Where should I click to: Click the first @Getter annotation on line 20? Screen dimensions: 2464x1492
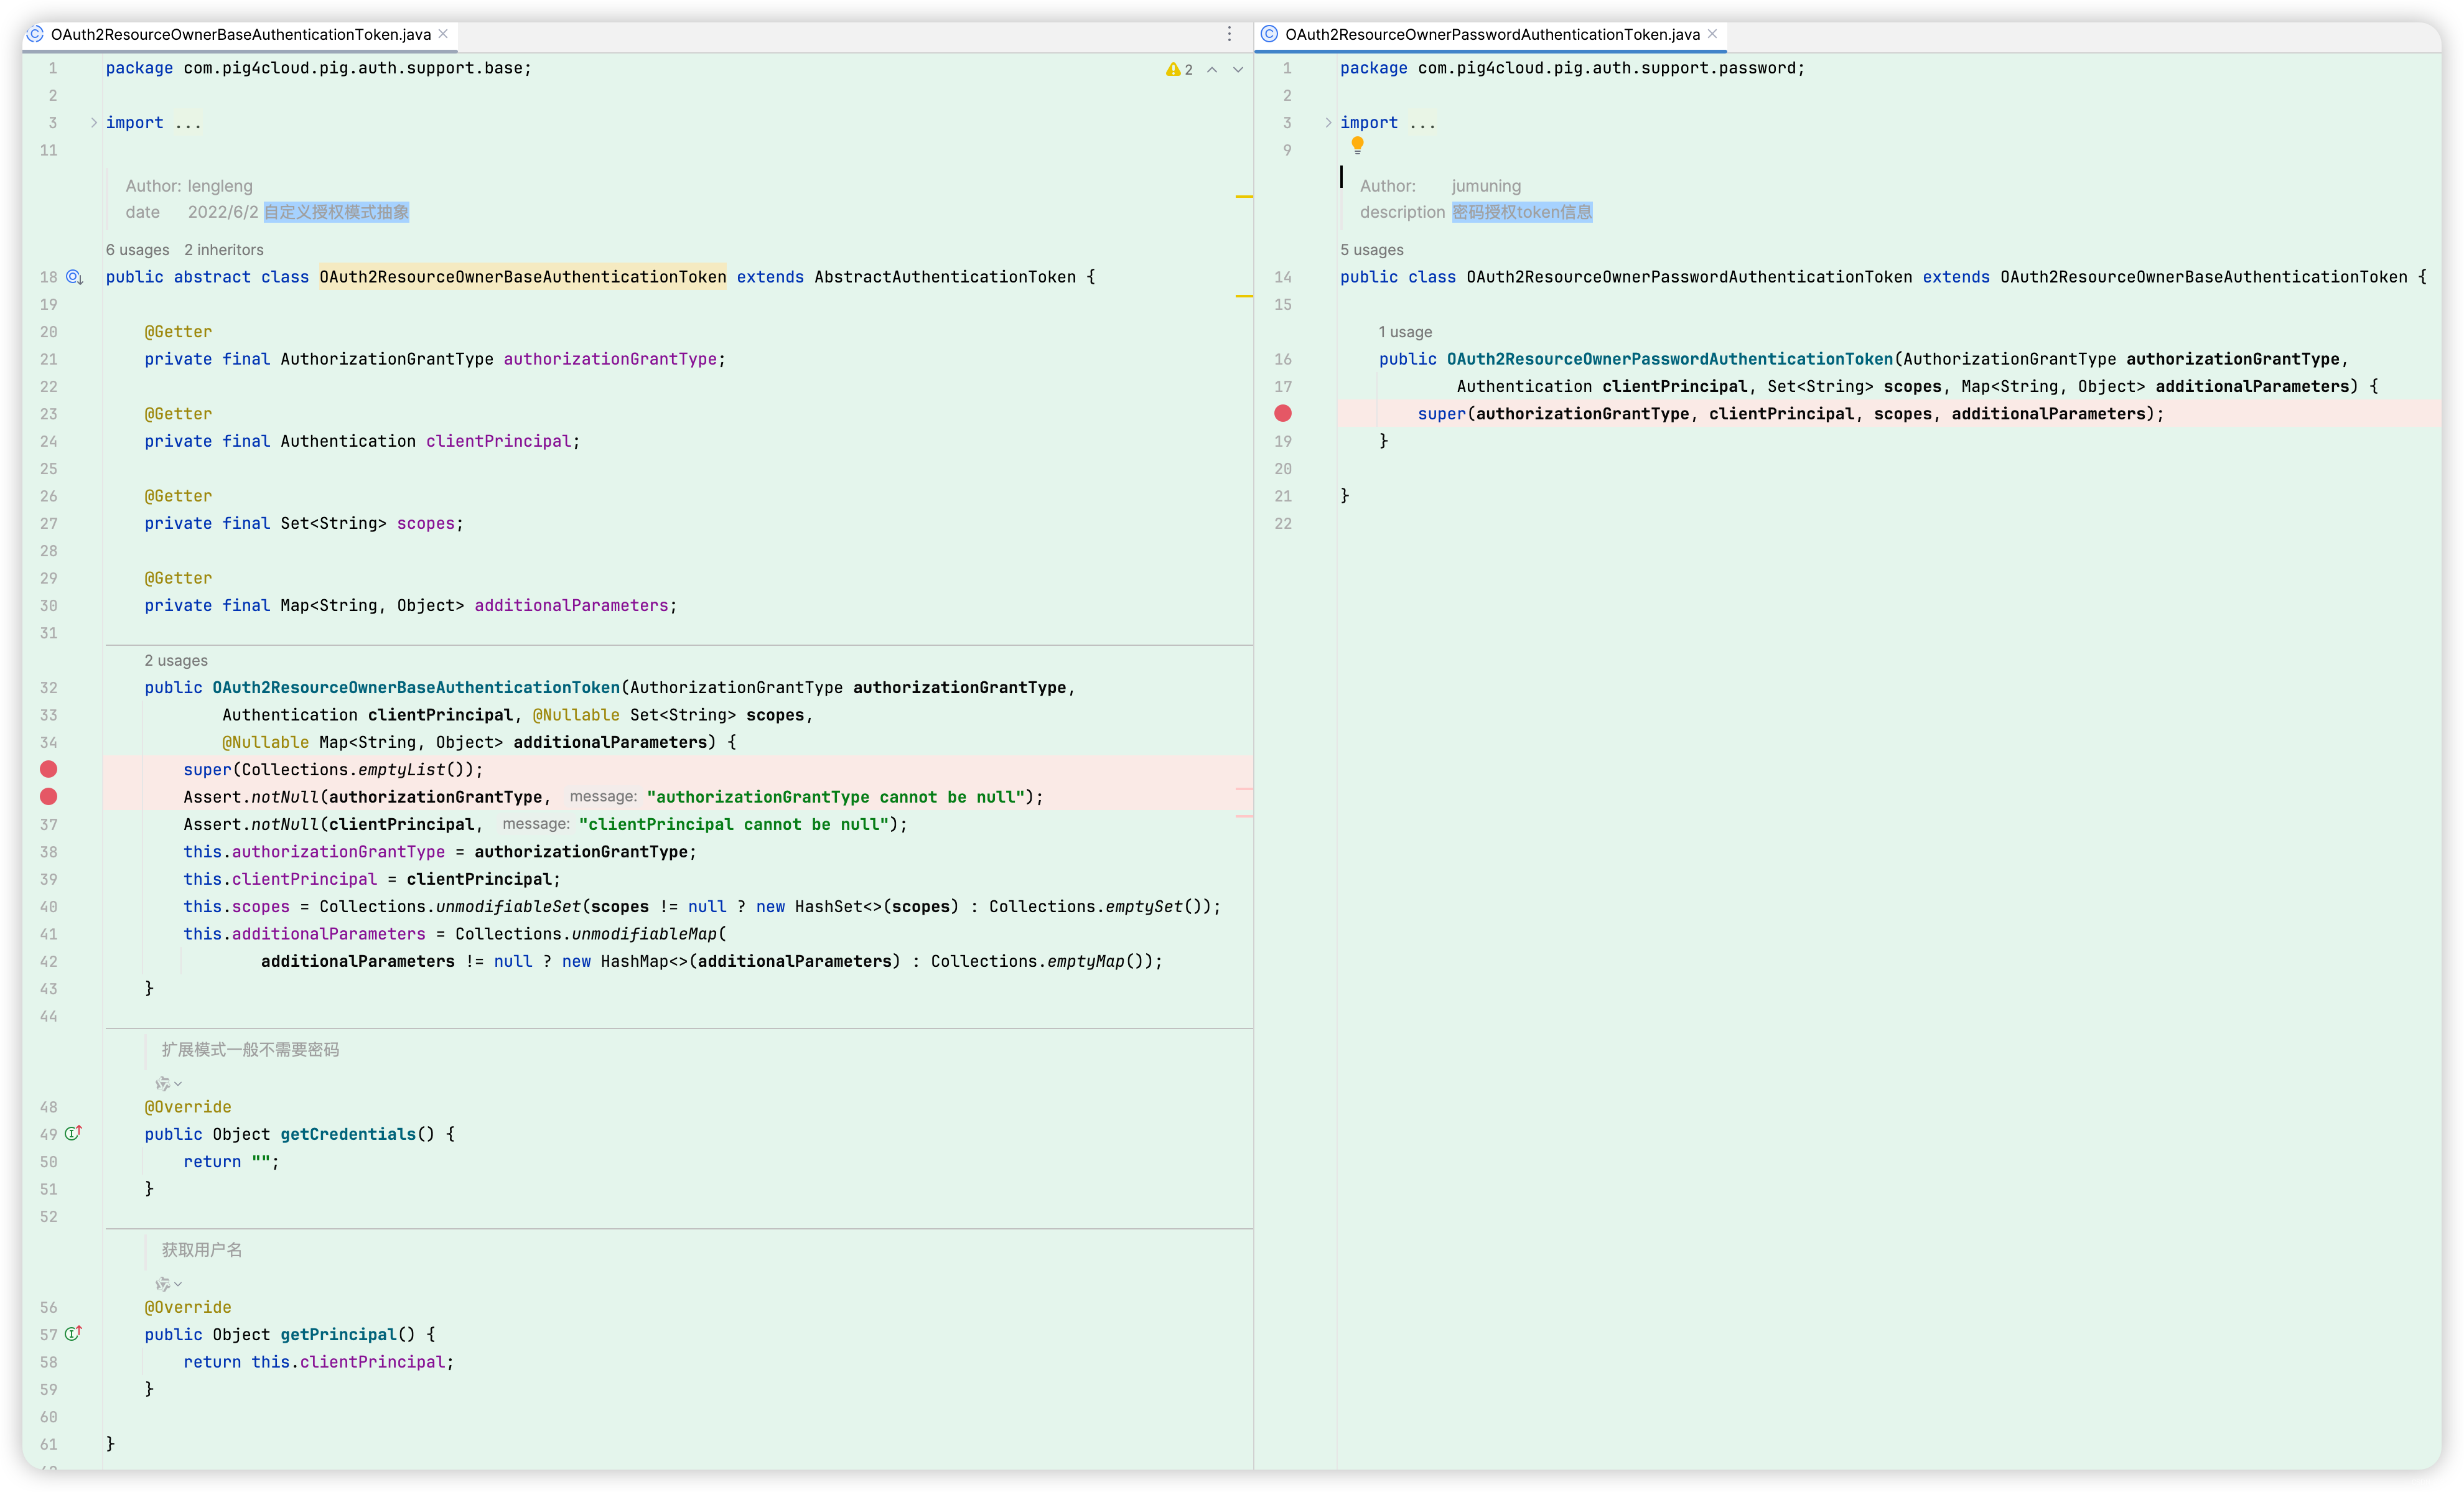point(178,332)
